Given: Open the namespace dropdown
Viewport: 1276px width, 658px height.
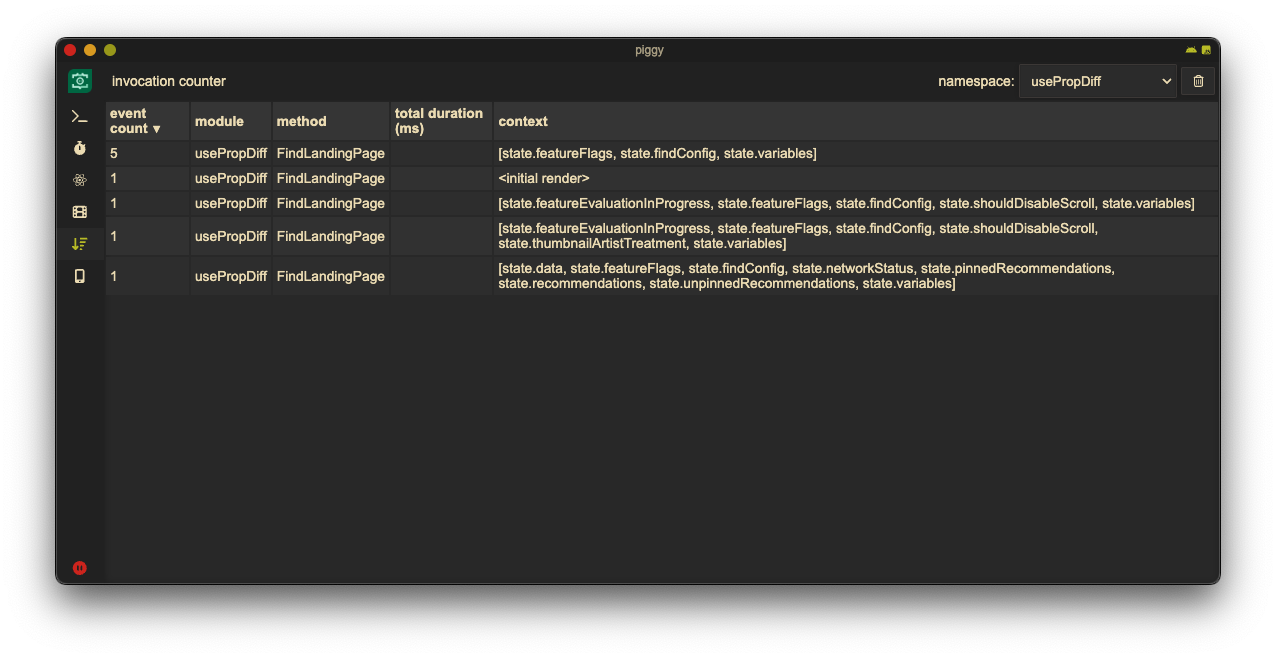Looking at the screenshot, I should pyautogui.click(x=1097, y=81).
